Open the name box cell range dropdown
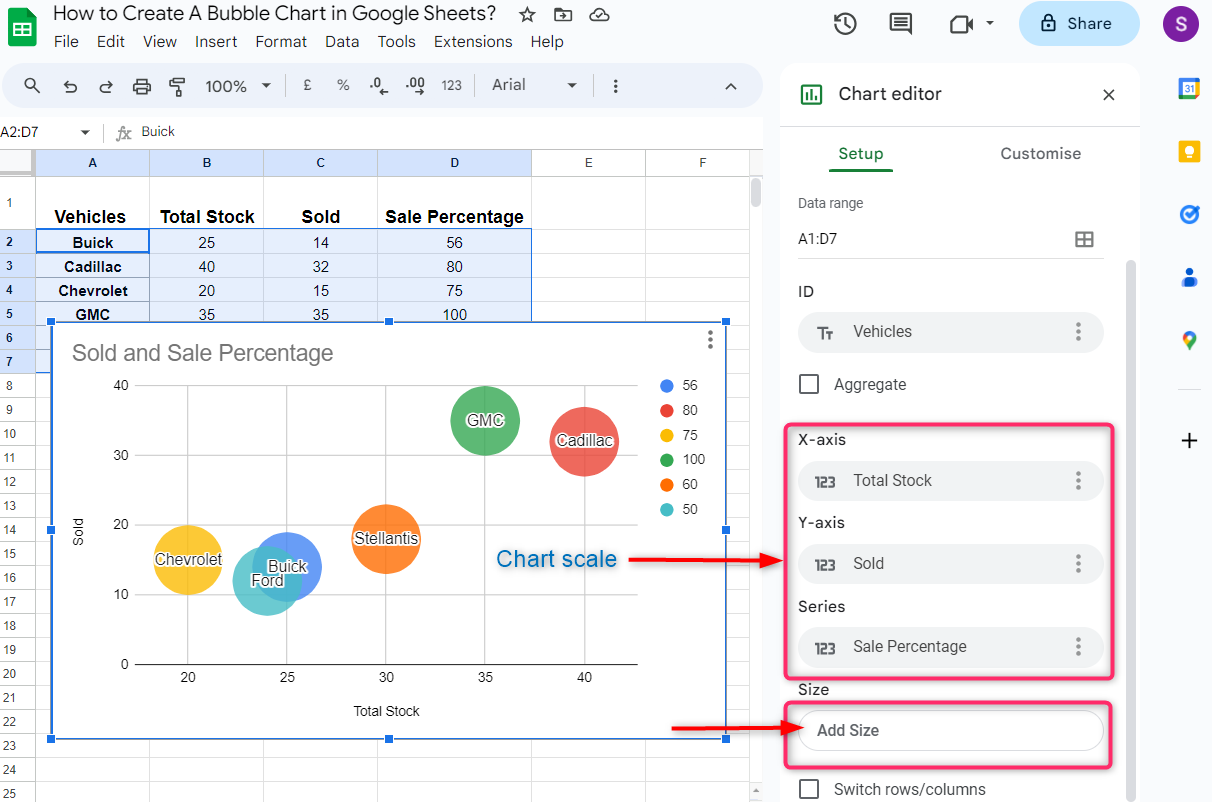Image resolution: width=1212 pixels, height=802 pixels. (85, 132)
